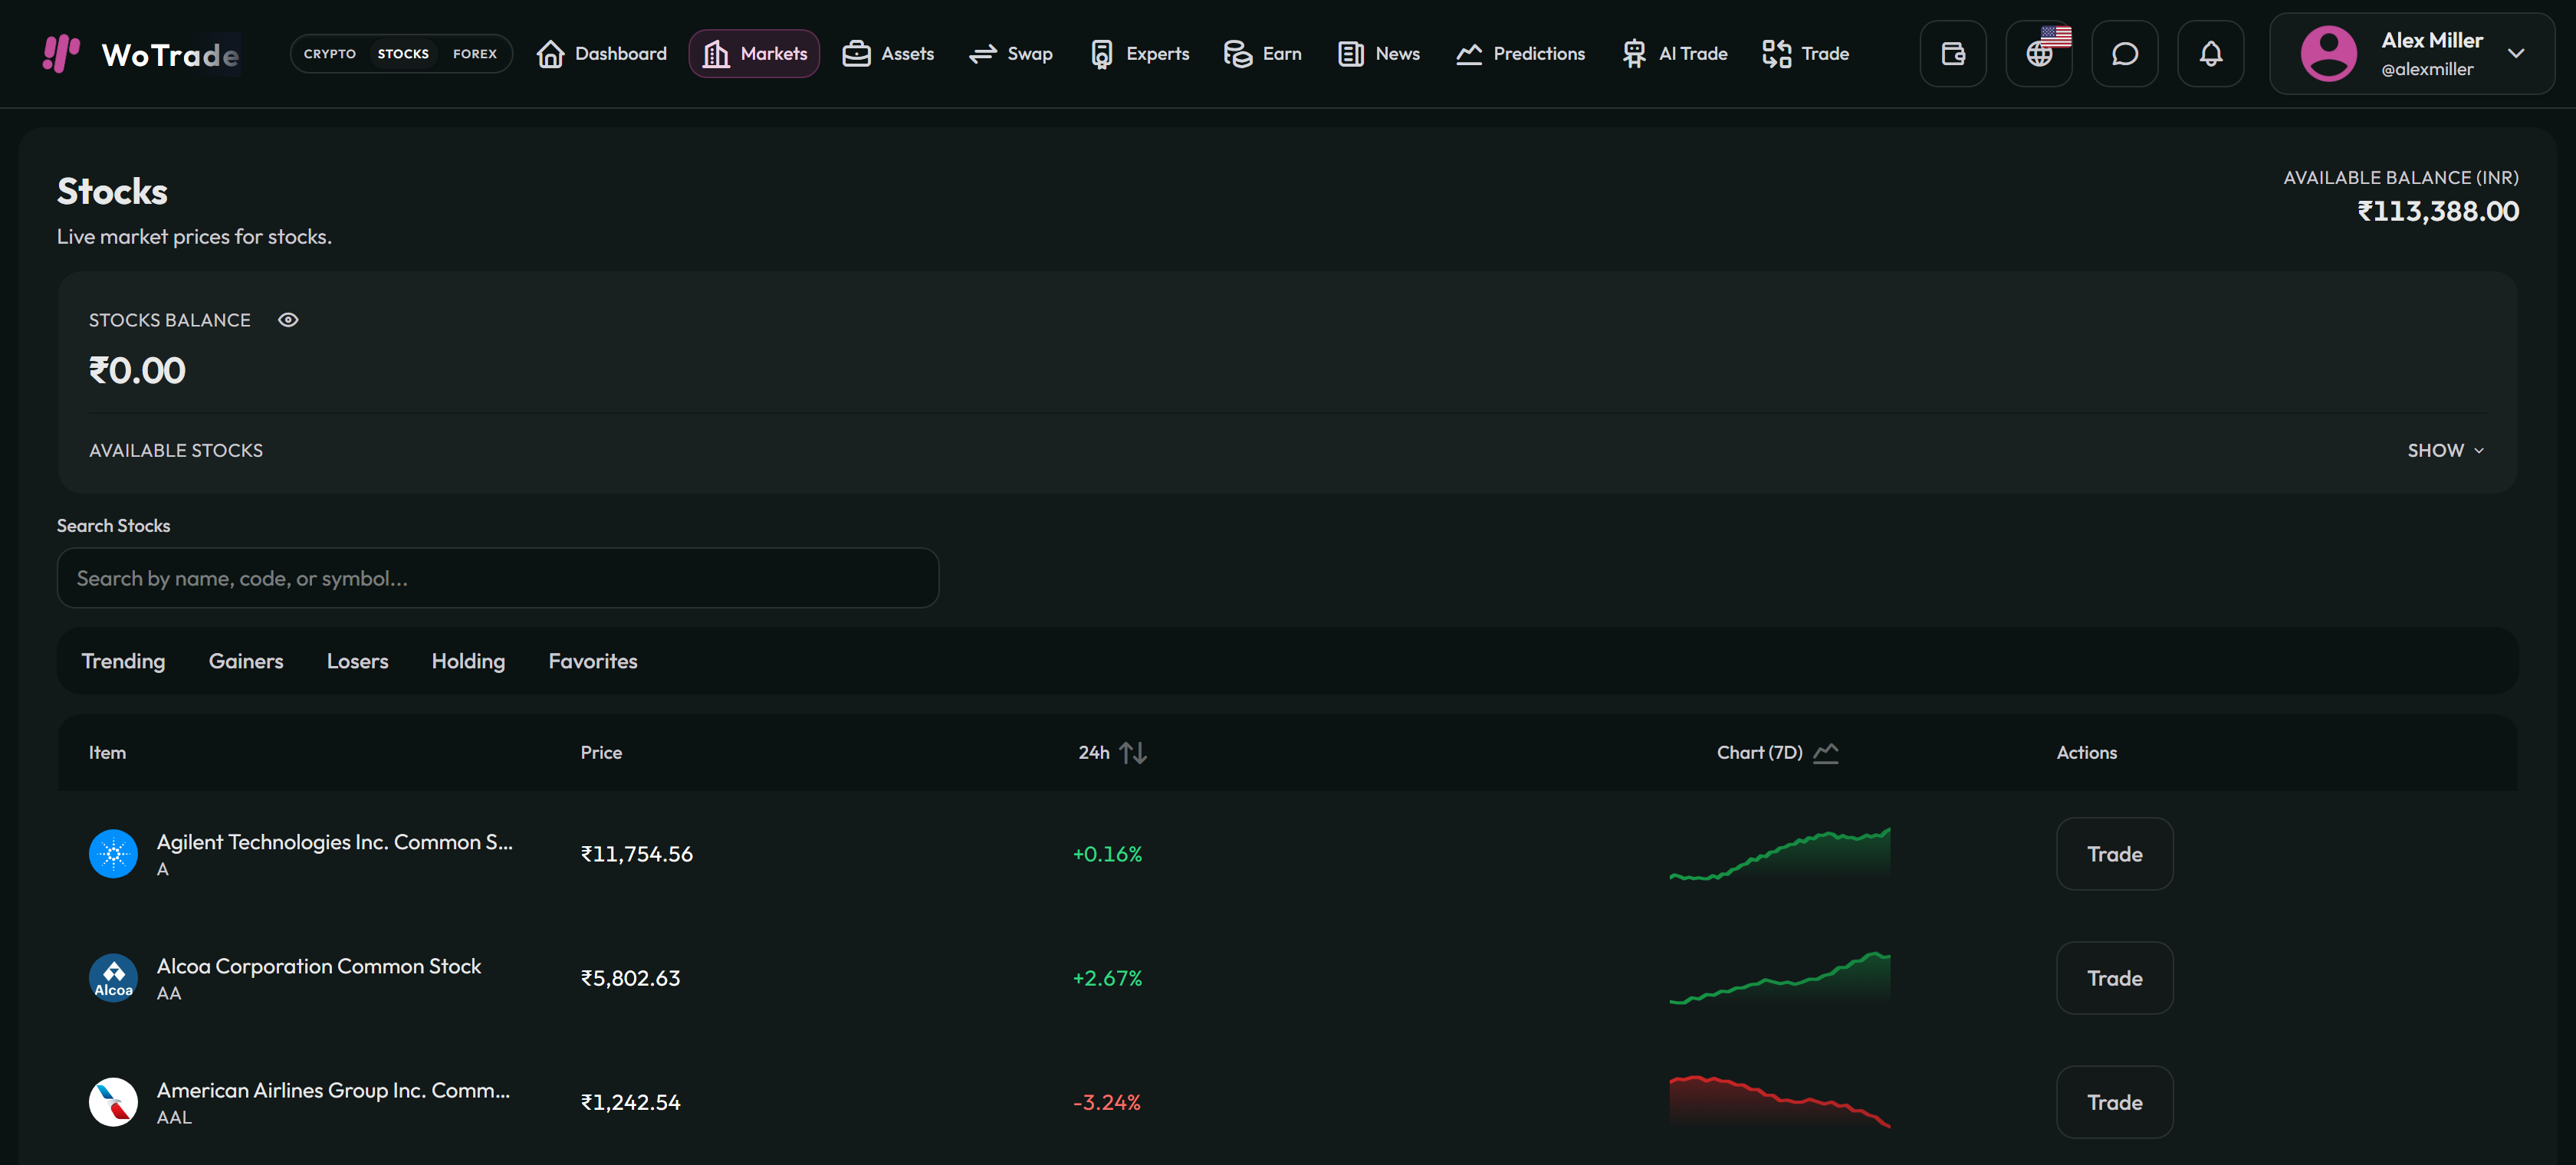
Task: Open the News page link
Action: point(1379,54)
